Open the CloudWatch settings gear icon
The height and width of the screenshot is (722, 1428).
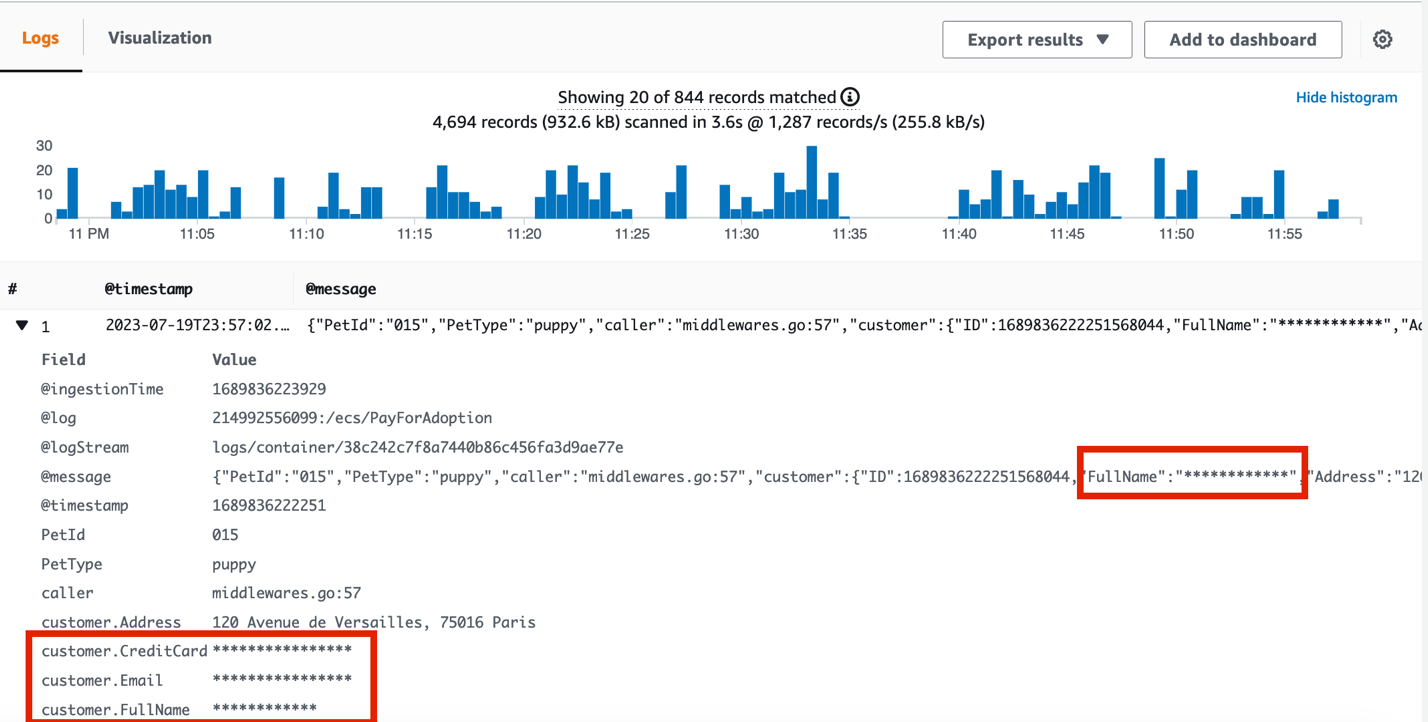click(1382, 39)
